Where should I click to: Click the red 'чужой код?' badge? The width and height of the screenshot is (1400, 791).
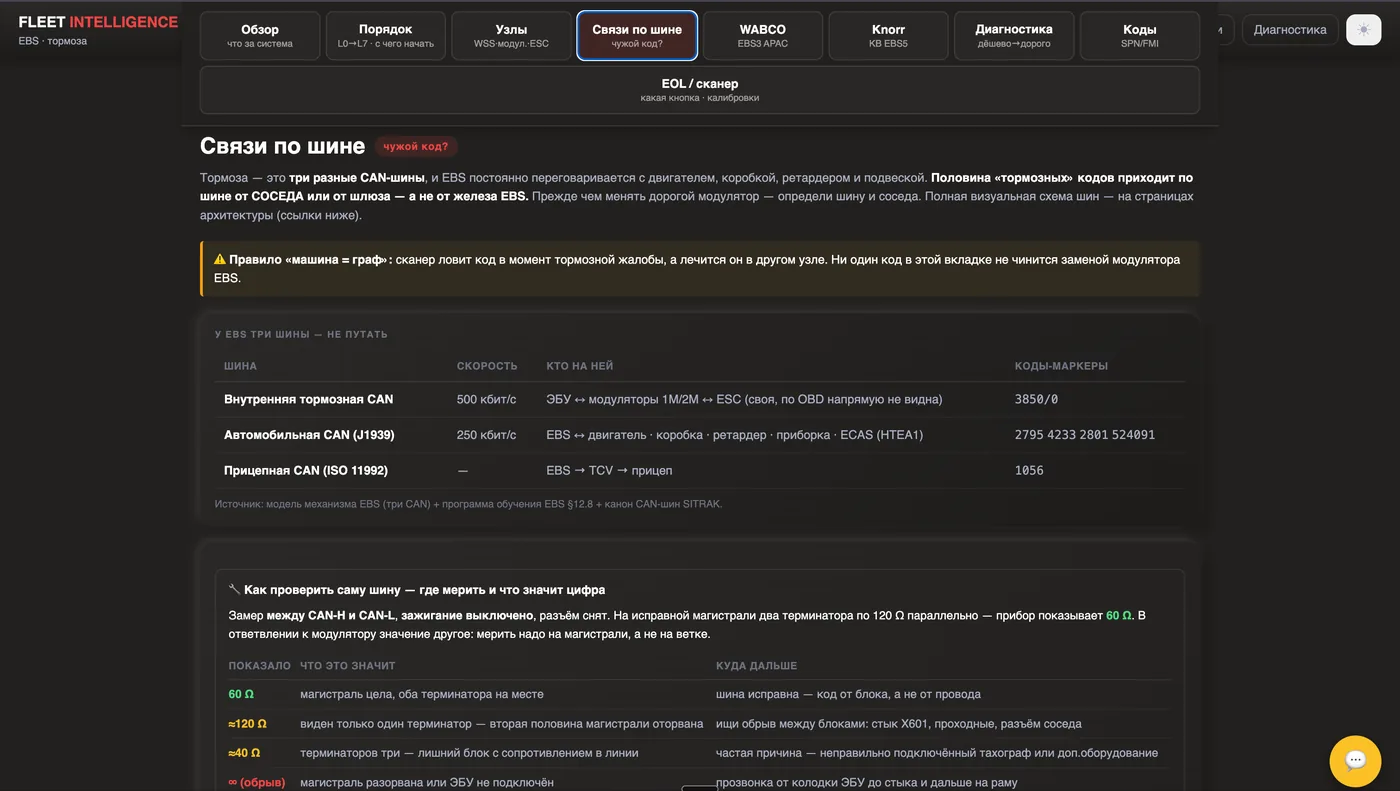(x=416, y=146)
